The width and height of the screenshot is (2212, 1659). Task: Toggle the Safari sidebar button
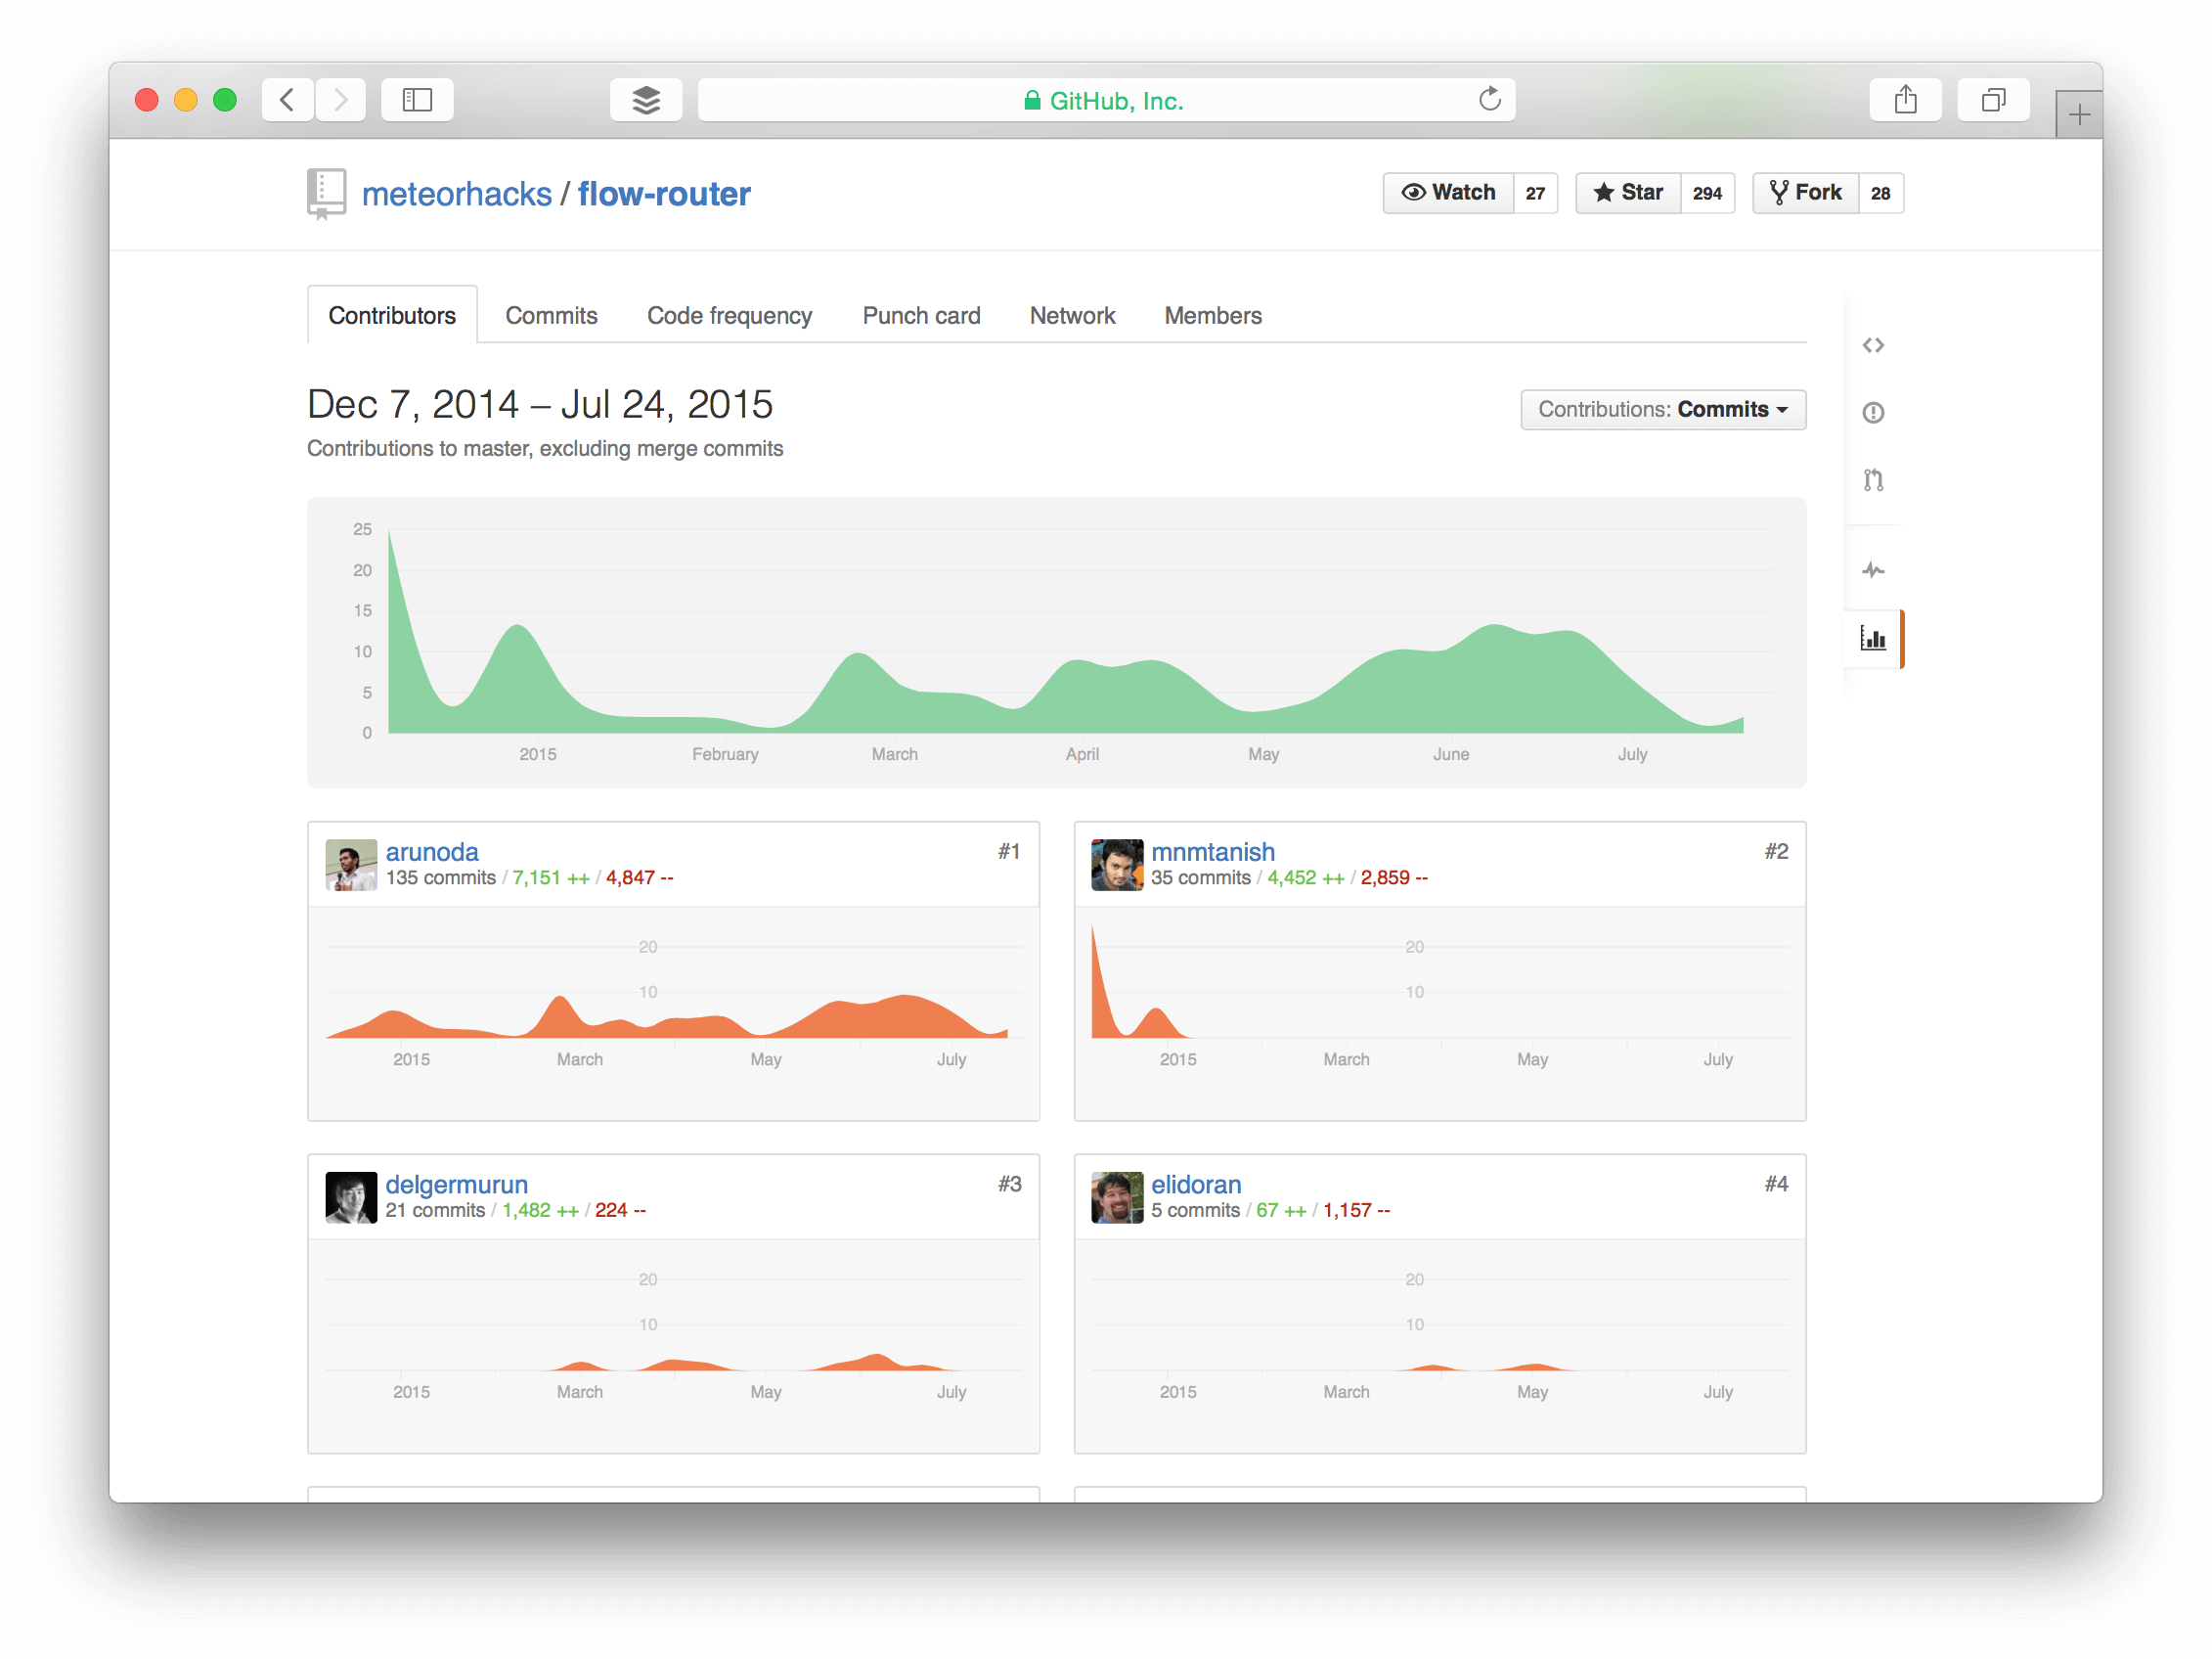coord(417,99)
